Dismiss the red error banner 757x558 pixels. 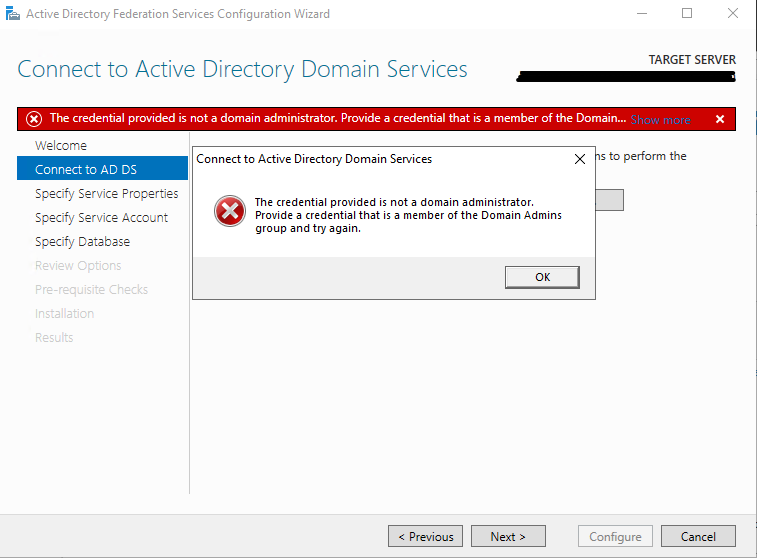[720, 119]
